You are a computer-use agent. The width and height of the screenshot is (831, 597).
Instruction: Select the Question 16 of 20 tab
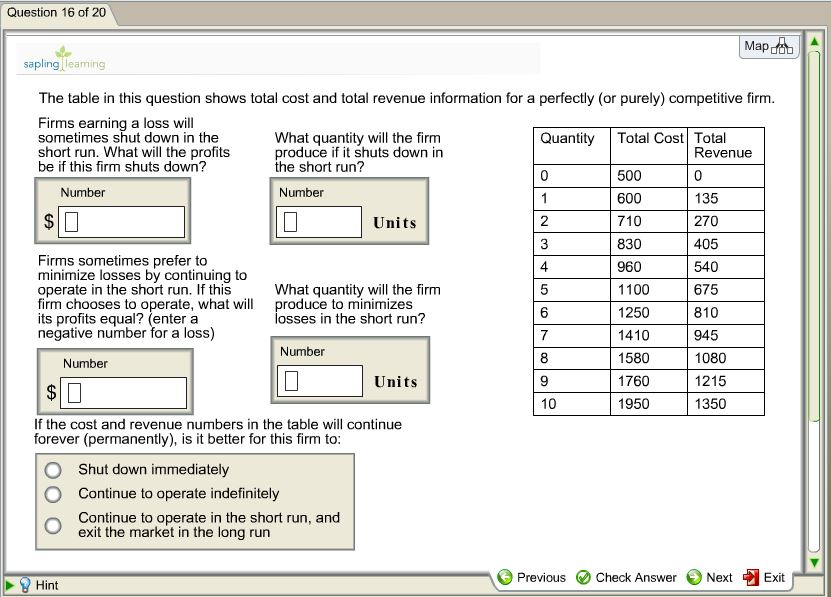(57, 13)
